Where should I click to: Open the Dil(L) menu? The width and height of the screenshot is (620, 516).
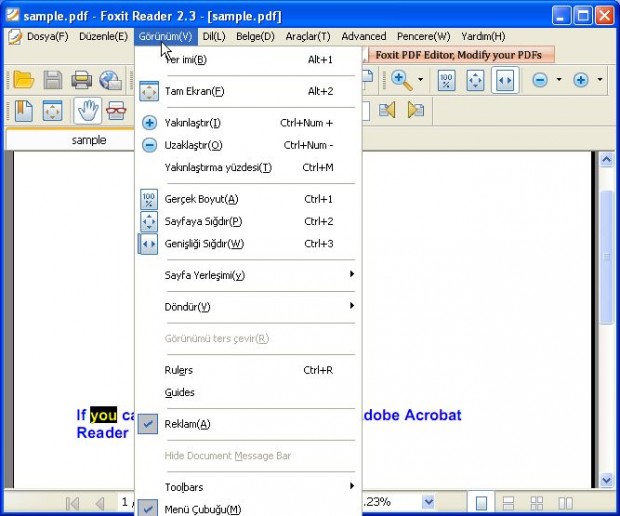(x=214, y=36)
